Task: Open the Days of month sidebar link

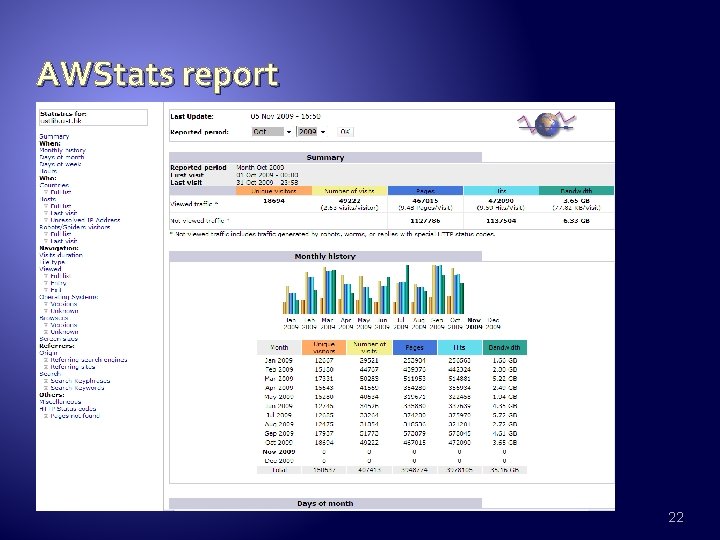Action: (x=62, y=157)
